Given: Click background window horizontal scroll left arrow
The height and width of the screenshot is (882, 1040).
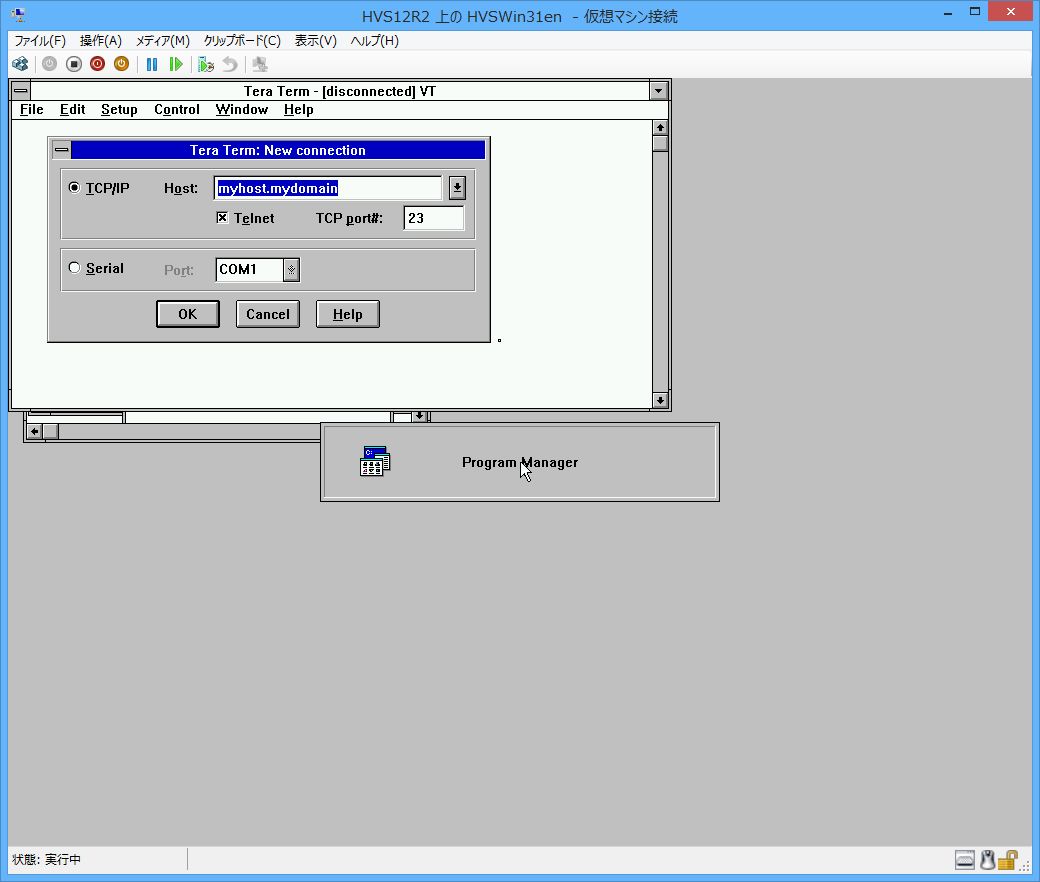Looking at the screenshot, I should [x=34, y=432].
